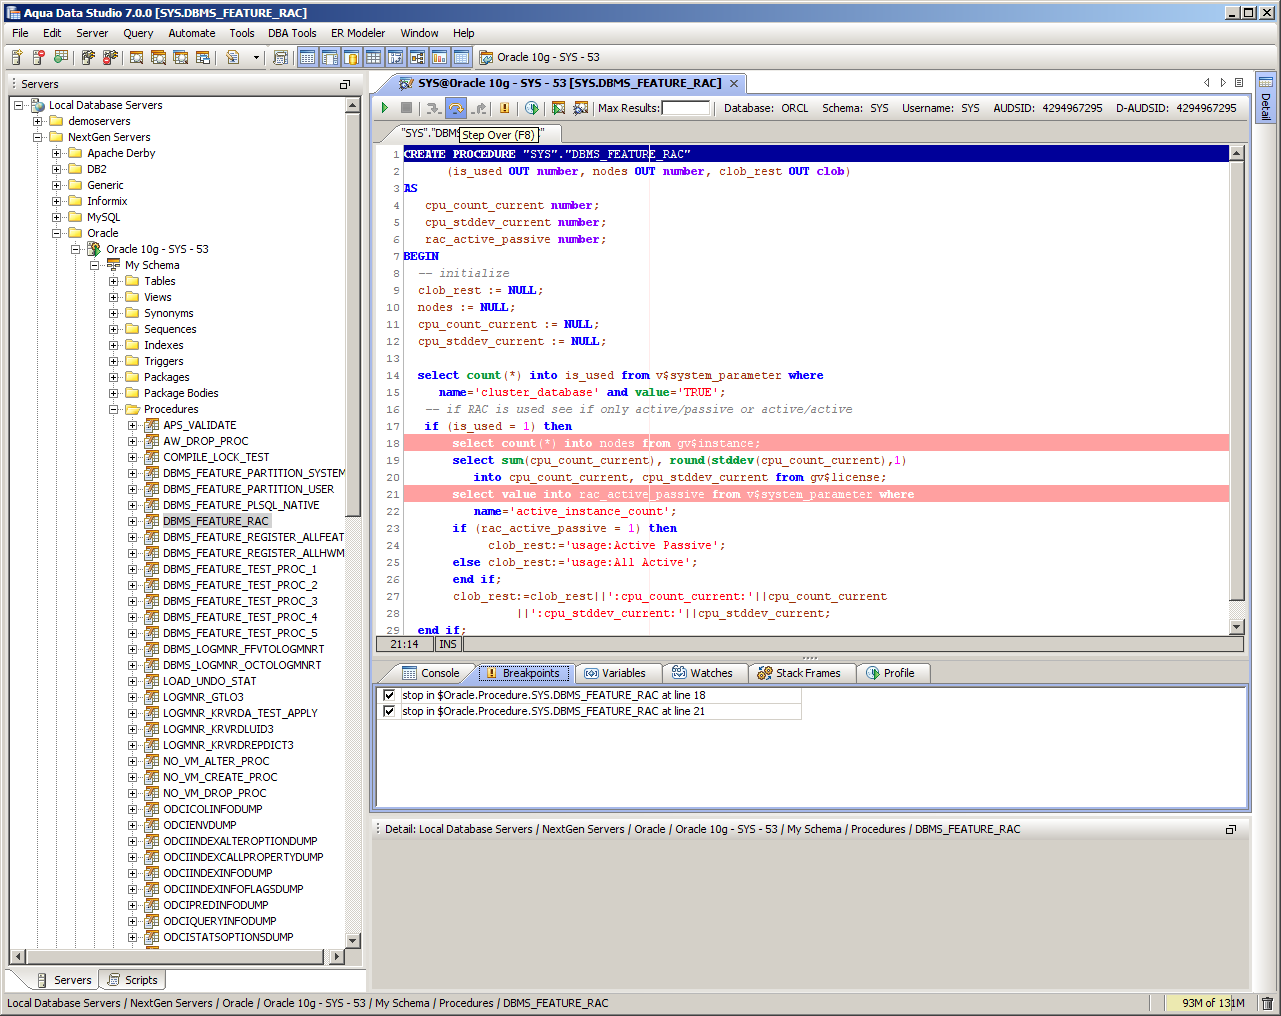Click inside the Max Results field

click(685, 108)
